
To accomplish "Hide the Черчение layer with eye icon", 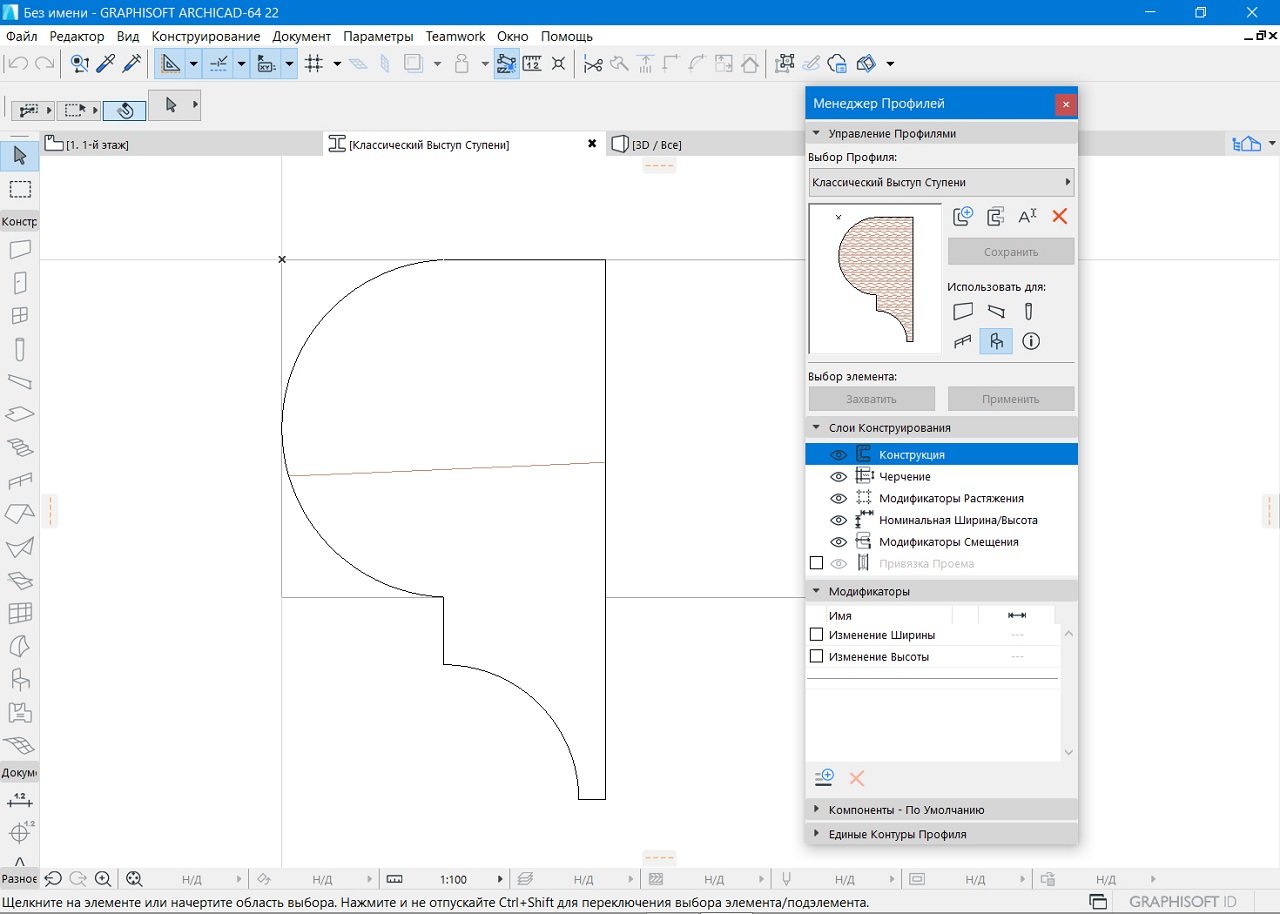I will 838,477.
